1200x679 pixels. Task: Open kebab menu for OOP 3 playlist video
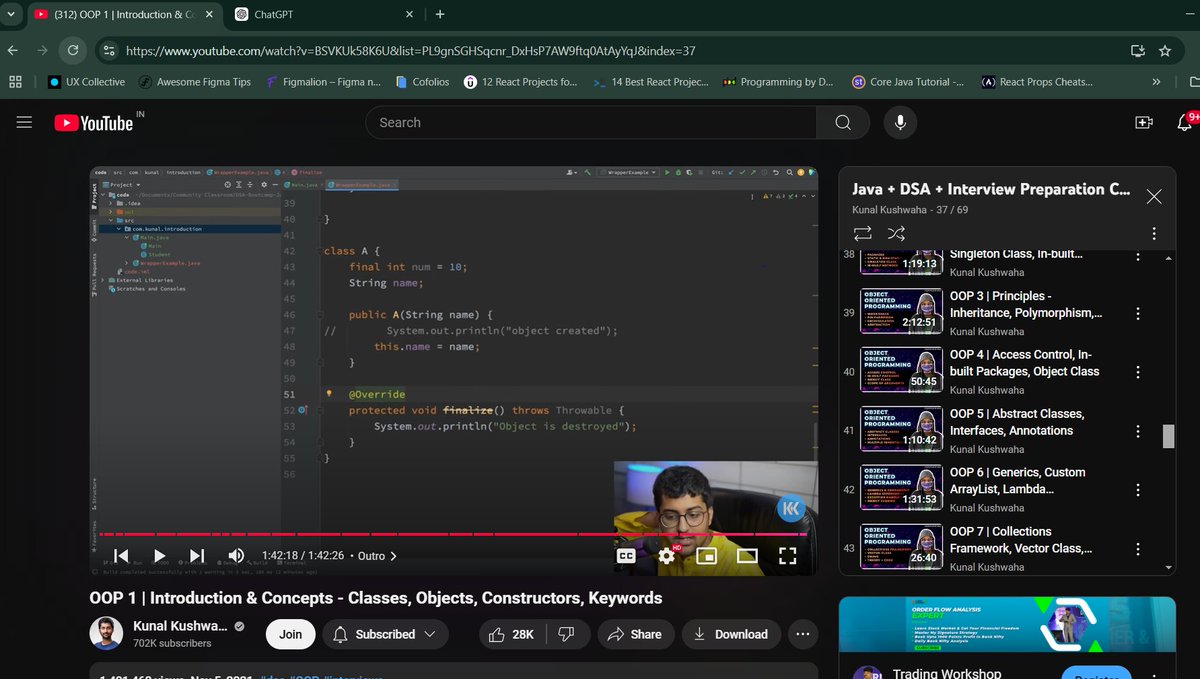(x=1138, y=313)
